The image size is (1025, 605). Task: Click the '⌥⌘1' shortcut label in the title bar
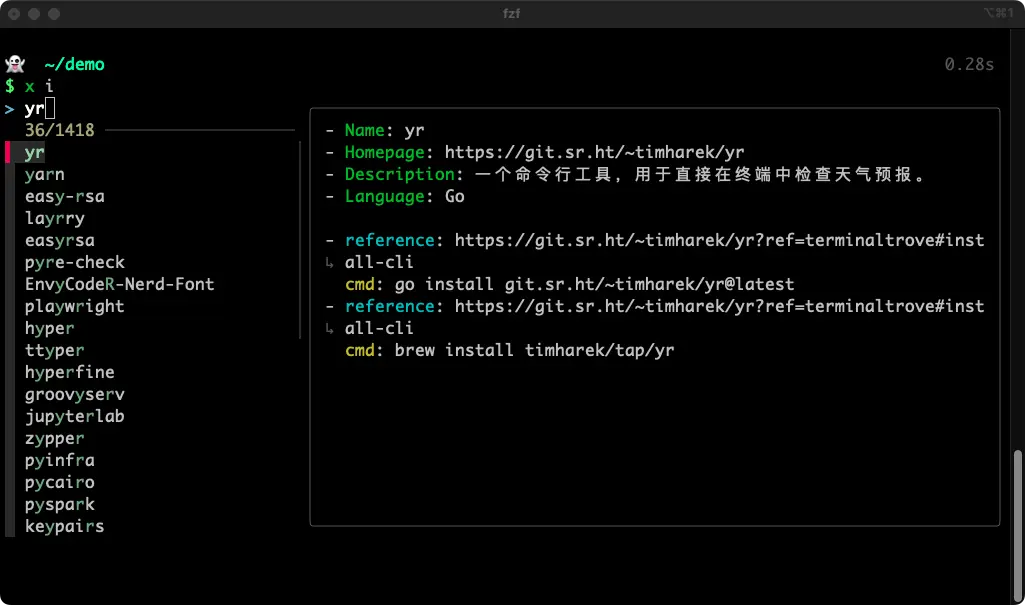coord(998,13)
